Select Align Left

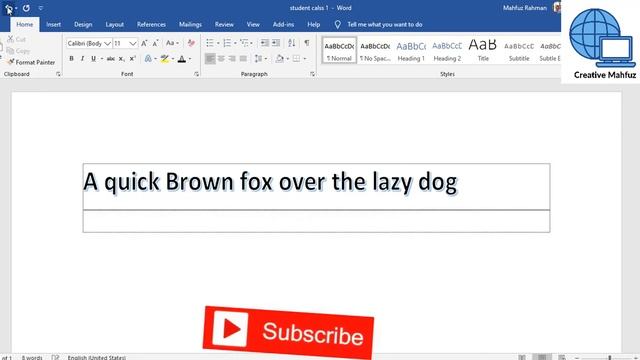210,59
